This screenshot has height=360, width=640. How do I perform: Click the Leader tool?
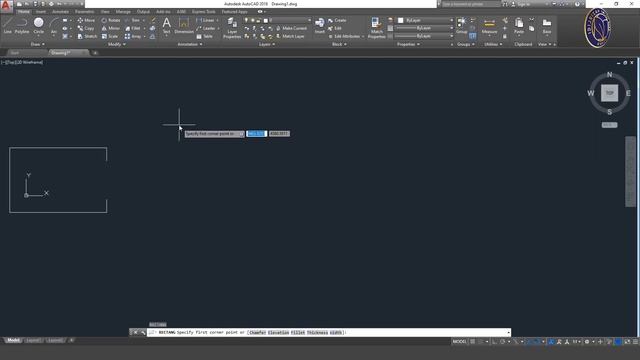206,28
